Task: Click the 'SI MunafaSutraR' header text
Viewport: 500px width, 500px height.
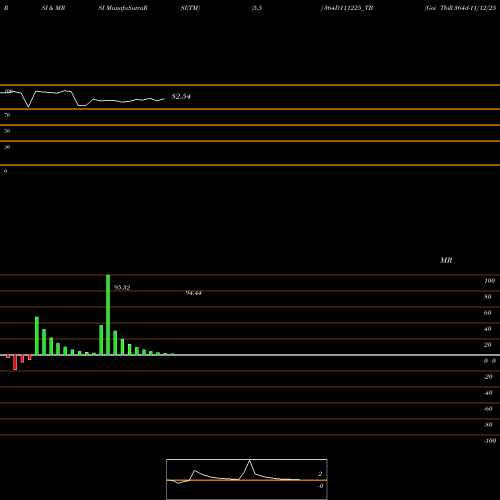Action: pos(123,8)
